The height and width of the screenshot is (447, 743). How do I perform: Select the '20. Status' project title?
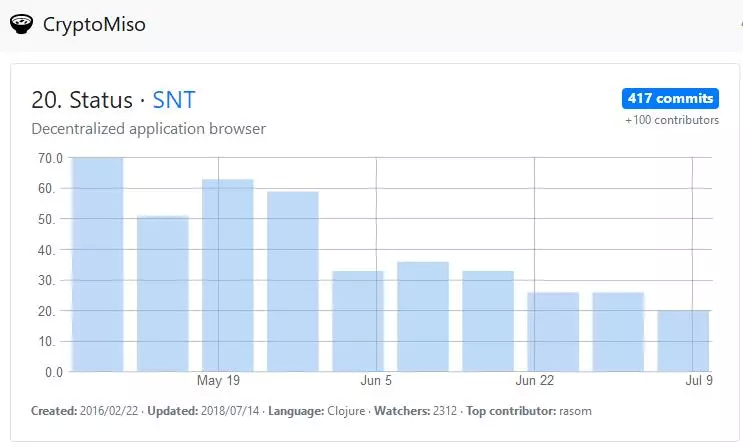(x=82, y=100)
